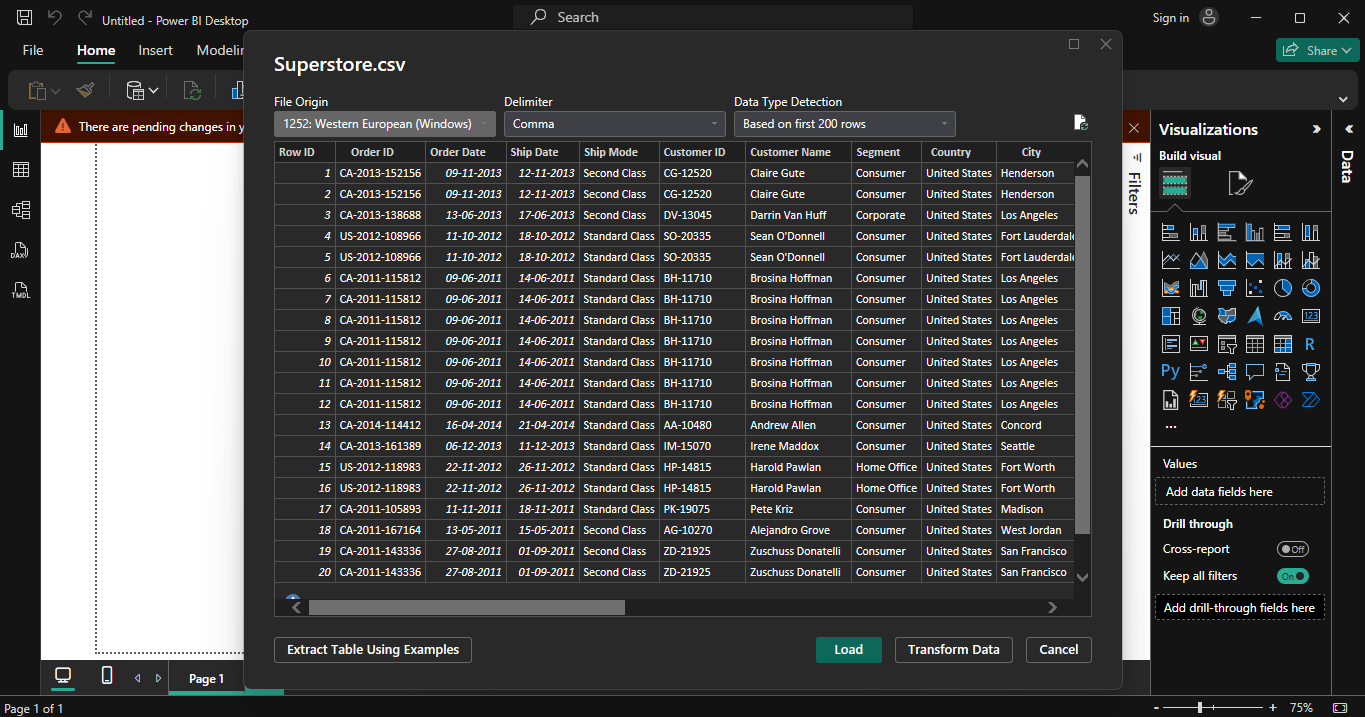Screen dimensions: 1365x717
Task: Open the File Origin dropdown
Action: (384, 123)
